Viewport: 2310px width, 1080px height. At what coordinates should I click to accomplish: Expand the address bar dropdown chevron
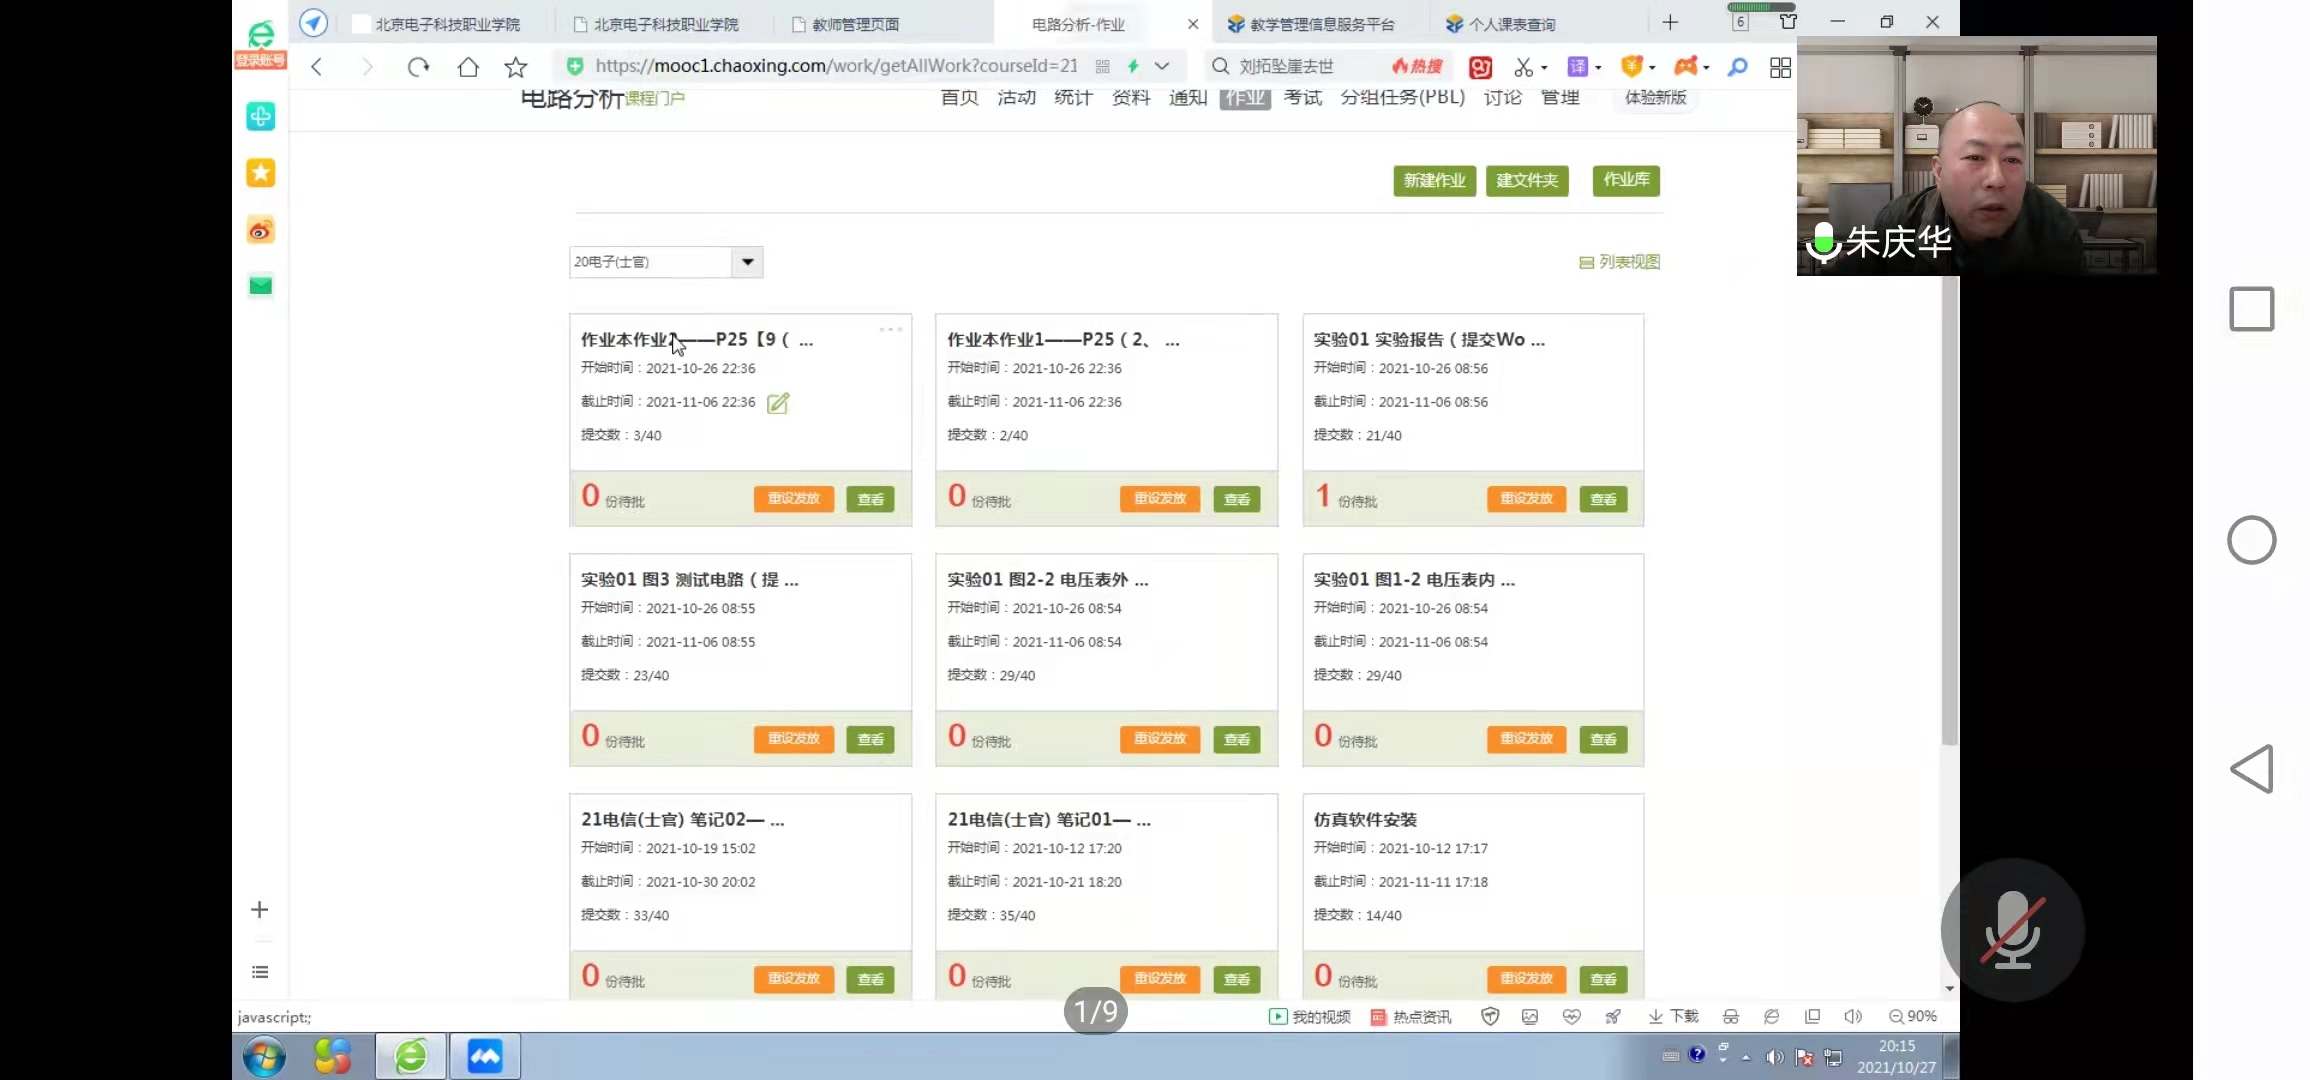coord(1162,66)
